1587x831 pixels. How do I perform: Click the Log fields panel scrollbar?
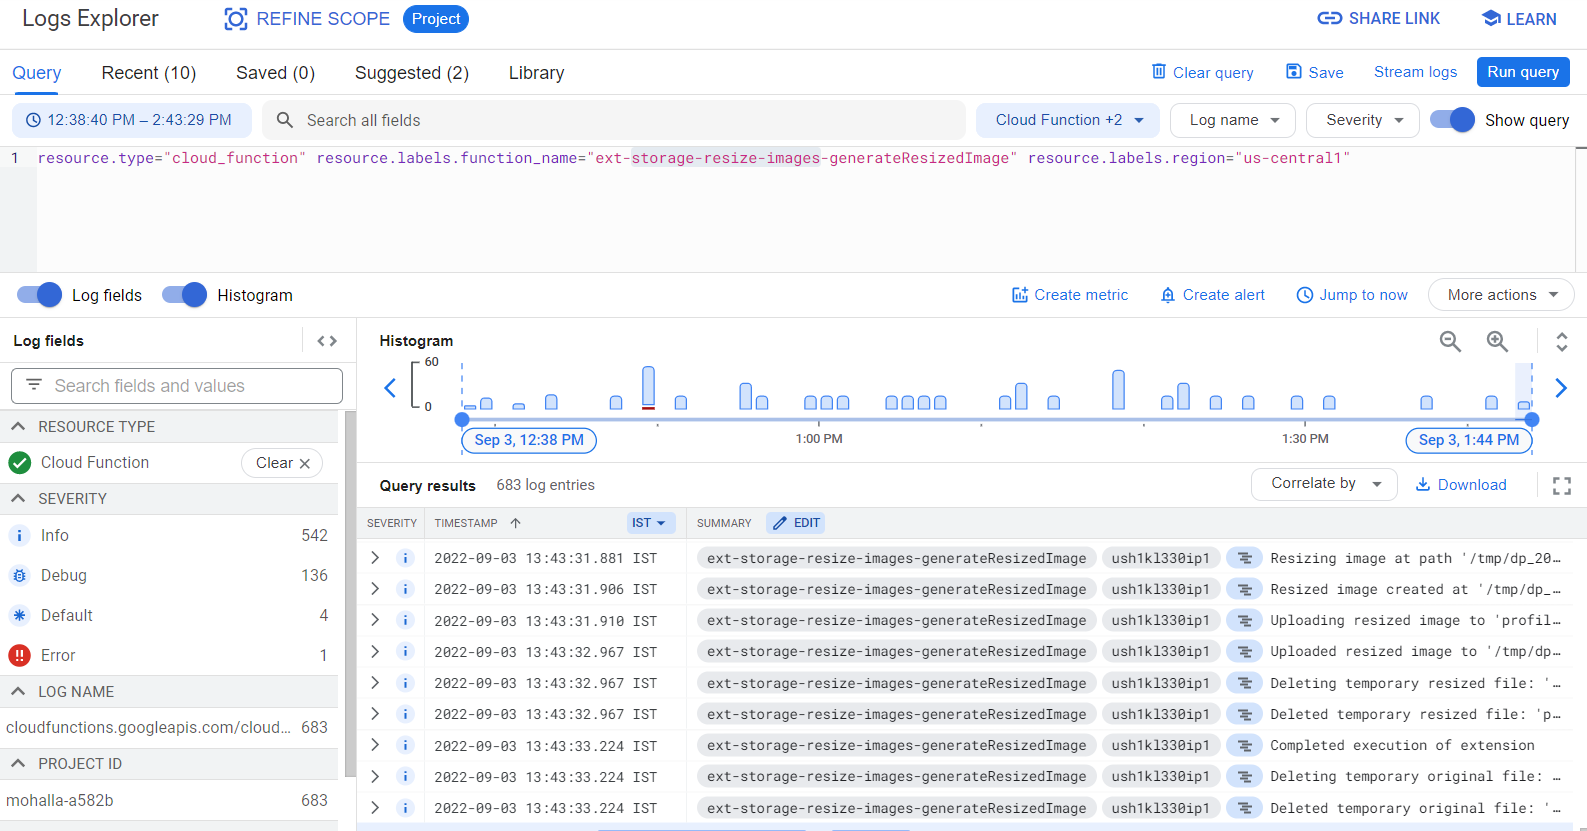click(x=350, y=593)
